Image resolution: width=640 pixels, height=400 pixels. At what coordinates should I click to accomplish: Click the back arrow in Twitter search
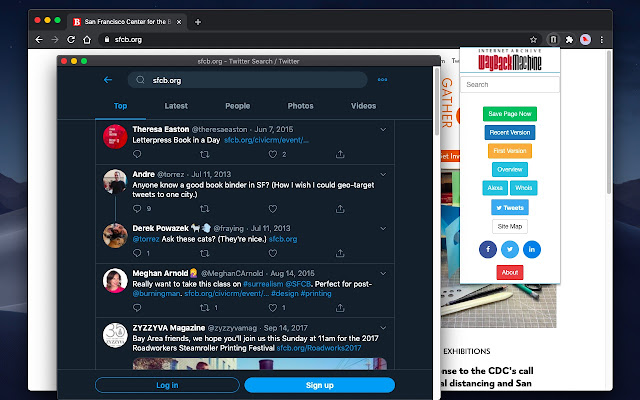click(x=108, y=80)
